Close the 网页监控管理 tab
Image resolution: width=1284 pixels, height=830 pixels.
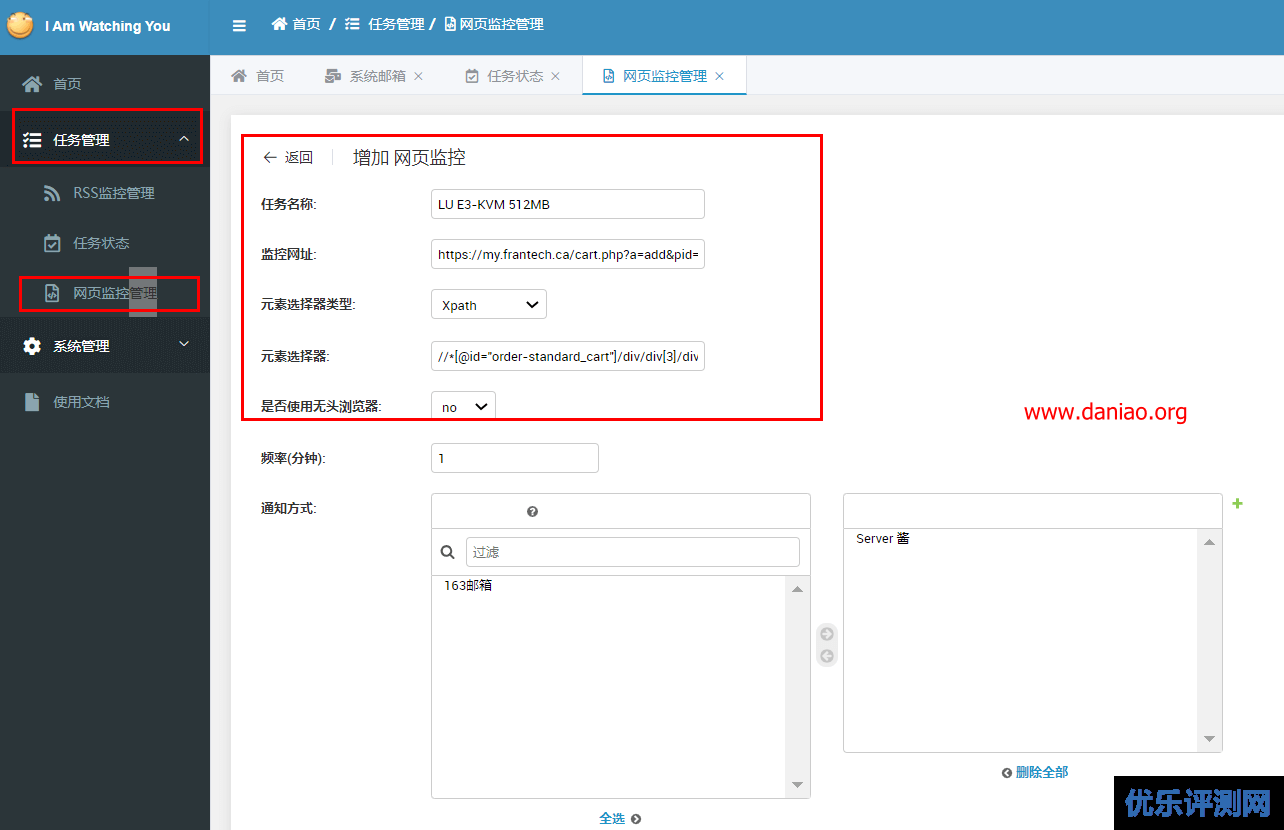(719, 76)
